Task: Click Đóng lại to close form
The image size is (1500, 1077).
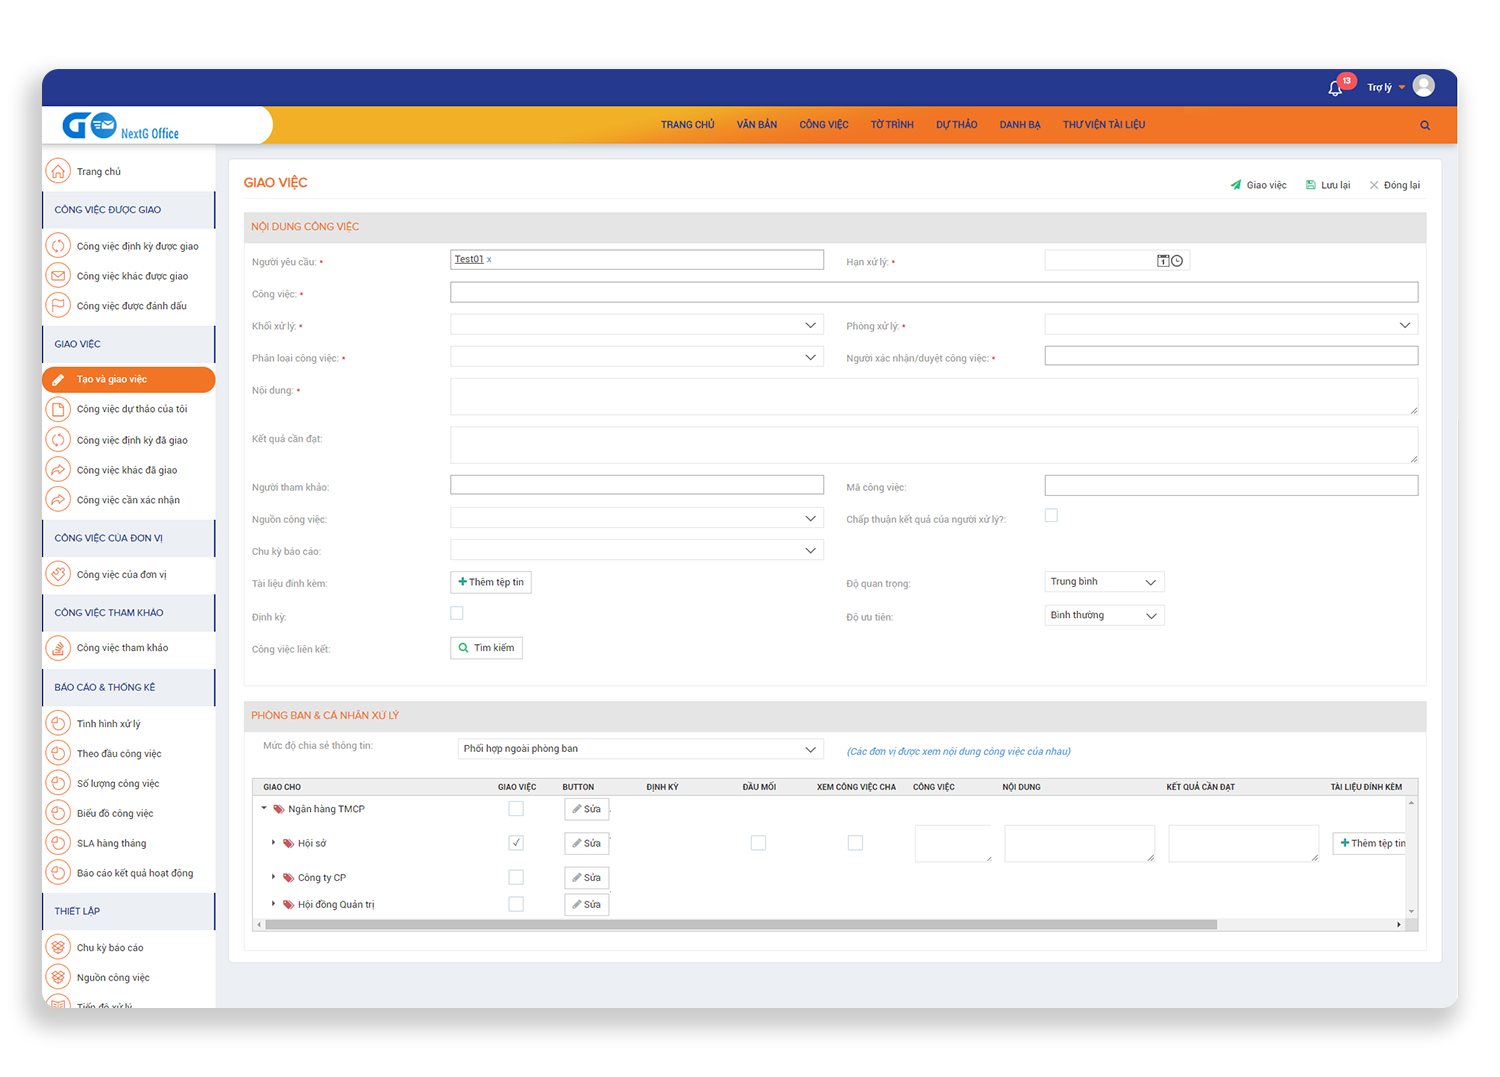Action: (x=1395, y=185)
